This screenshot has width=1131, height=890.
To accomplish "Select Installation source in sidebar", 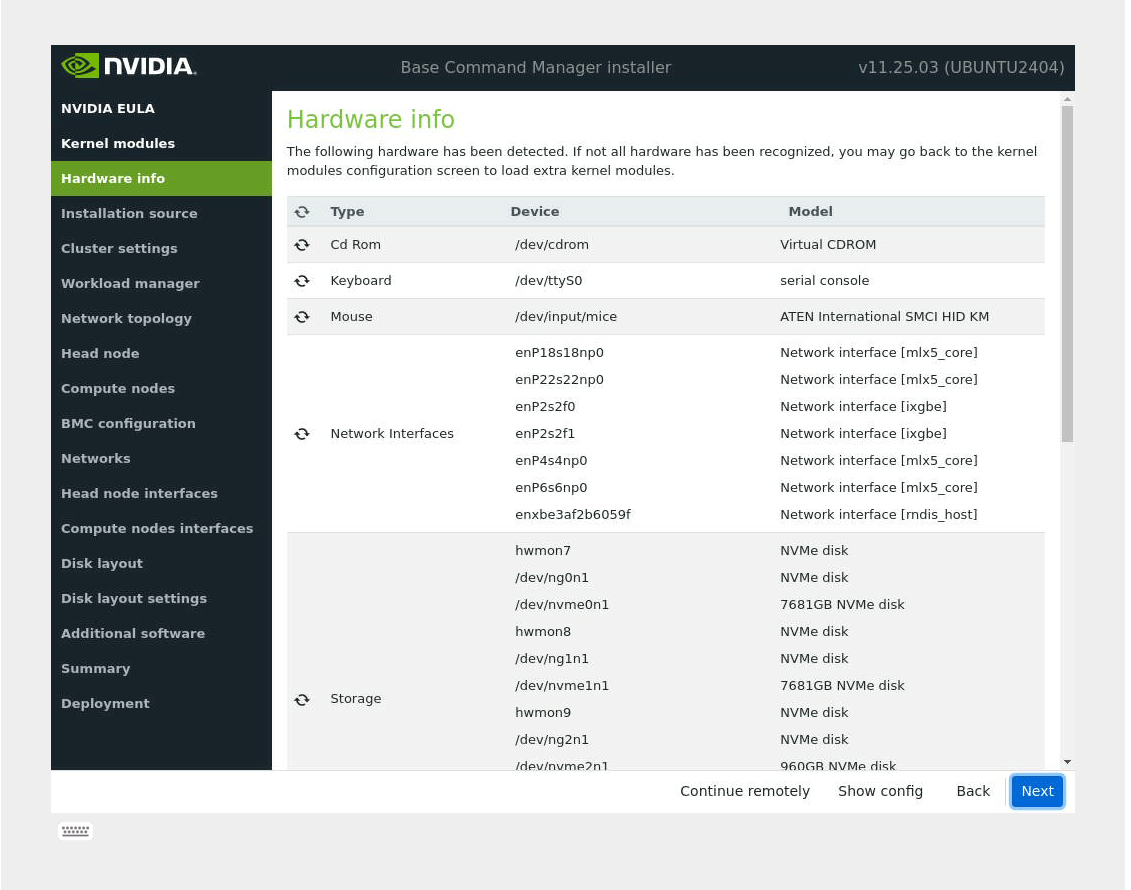I will pyautogui.click(x=129, y=213).
